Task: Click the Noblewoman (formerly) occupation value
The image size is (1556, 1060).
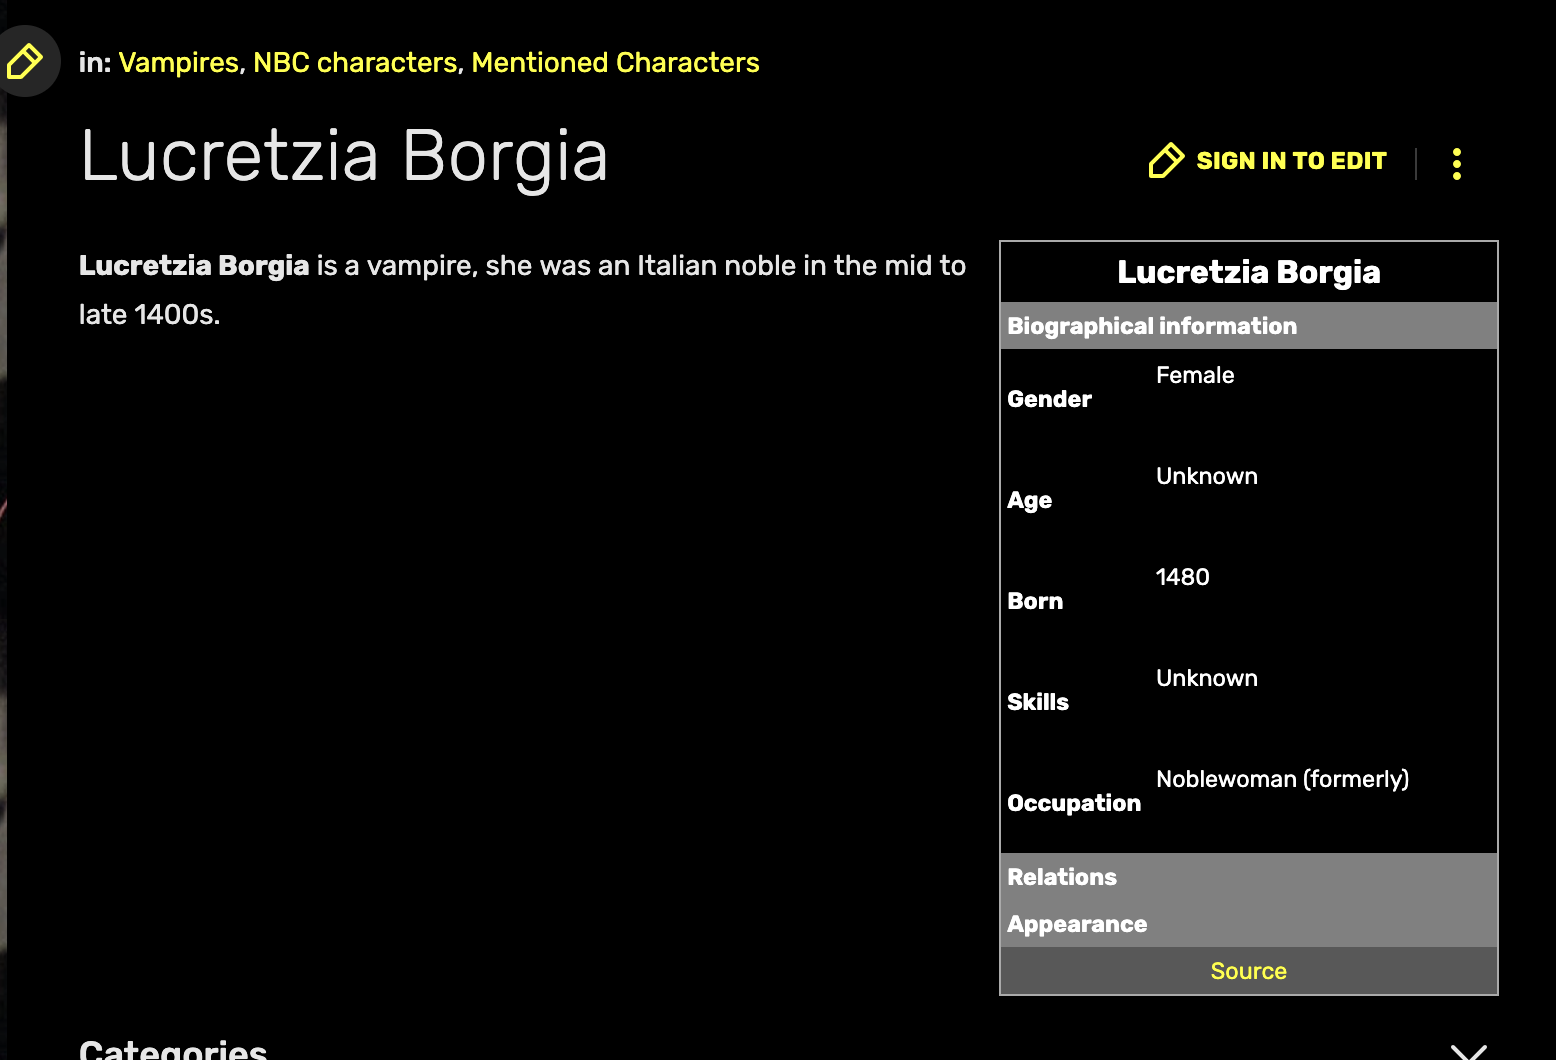Action: 1282,779
